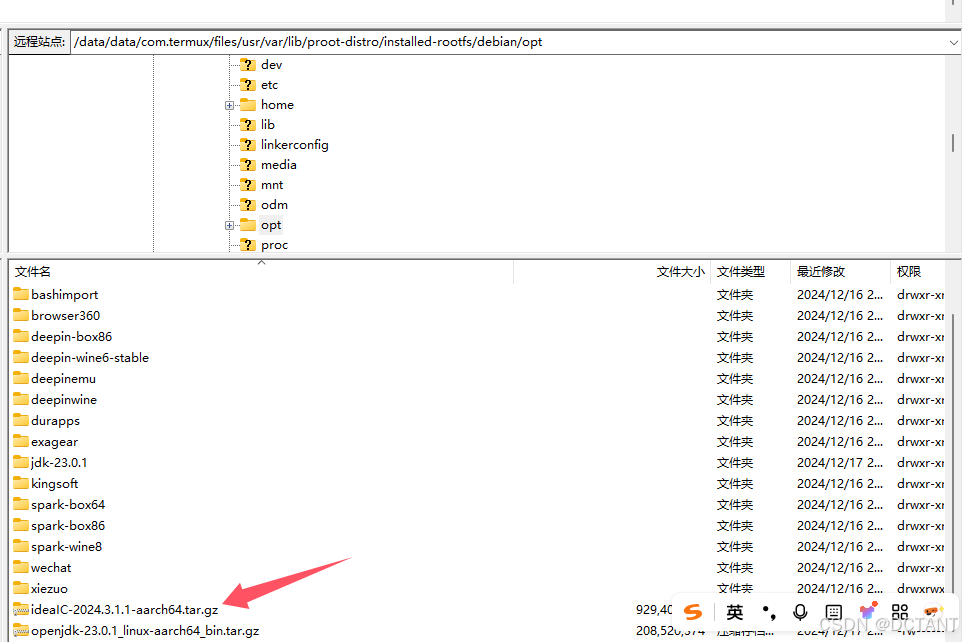The width and height of the screenshot is (962, 642).
Task: Select the deepinwine folder row
Action: pyautogui.click(x=479, y=400)
